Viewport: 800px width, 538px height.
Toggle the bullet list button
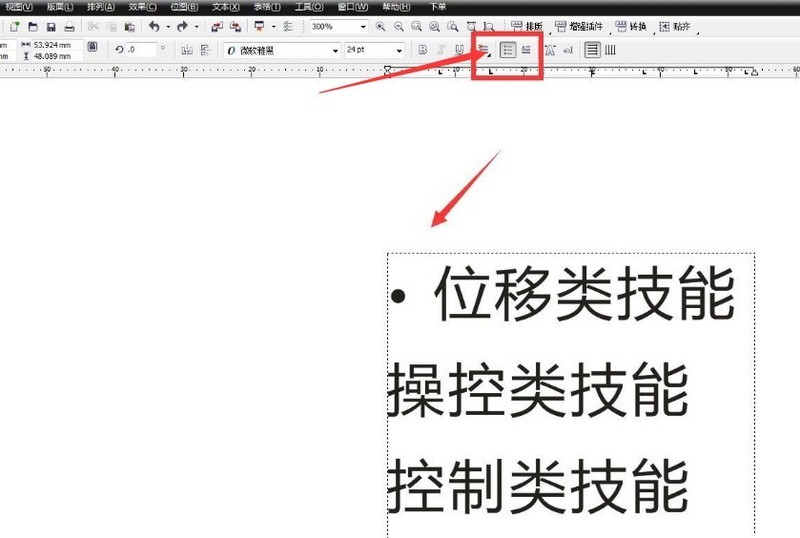pos(508,50)
